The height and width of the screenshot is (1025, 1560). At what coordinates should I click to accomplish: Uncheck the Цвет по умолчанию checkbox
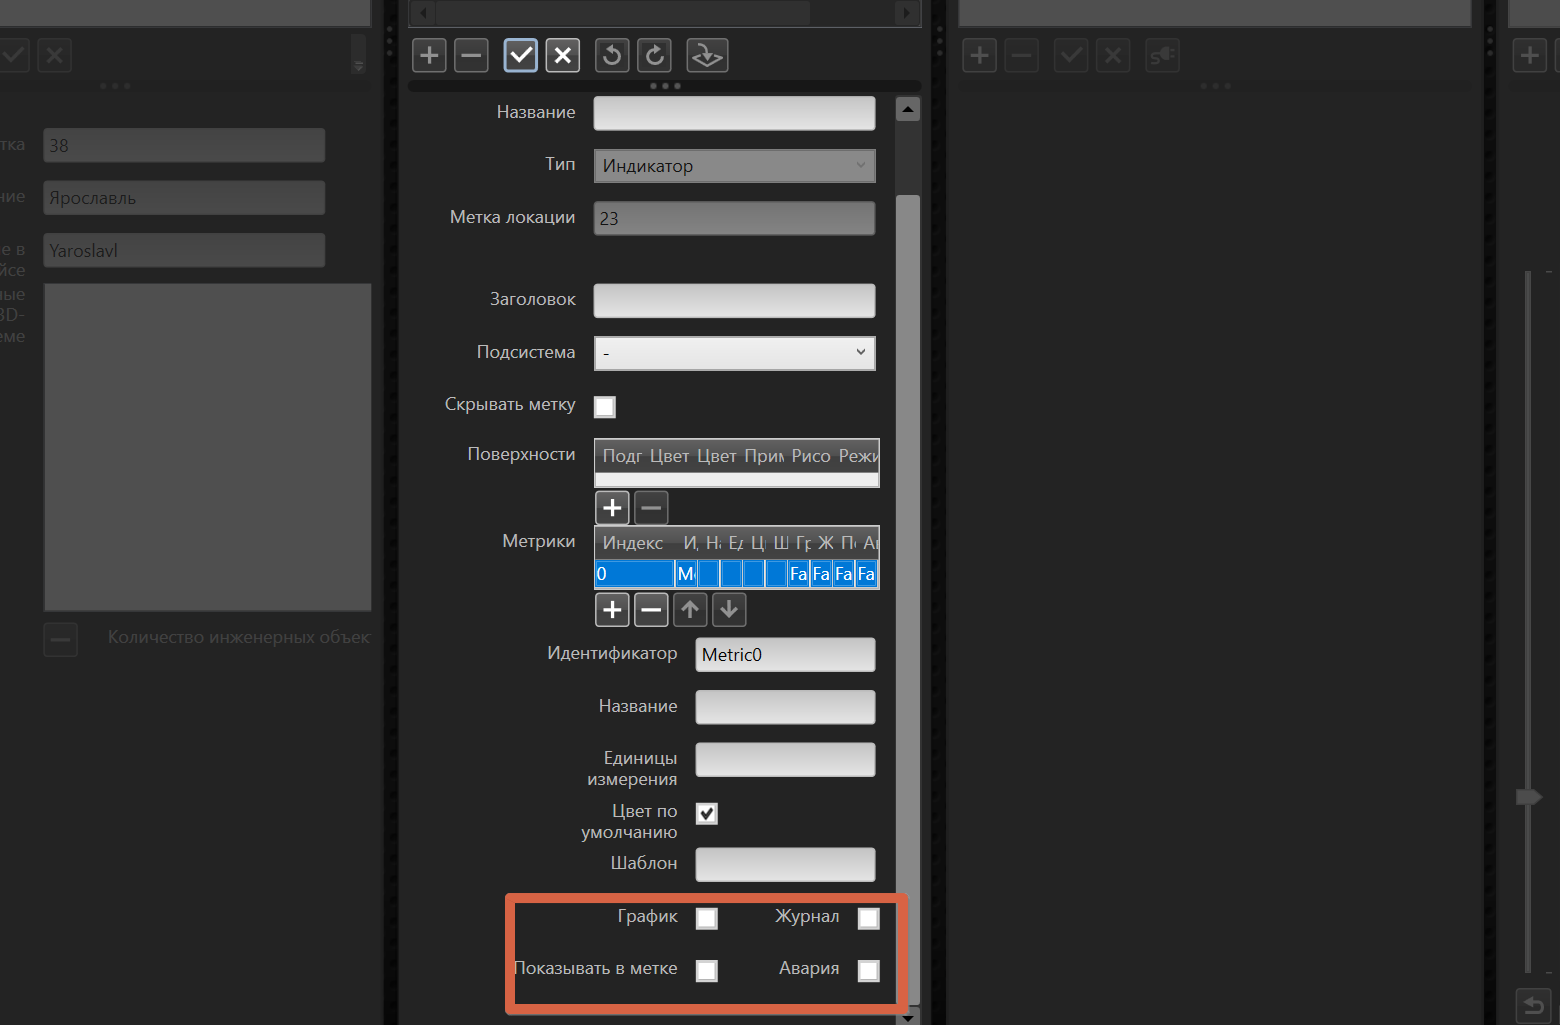pyautogui.click(x=707, y=813)
